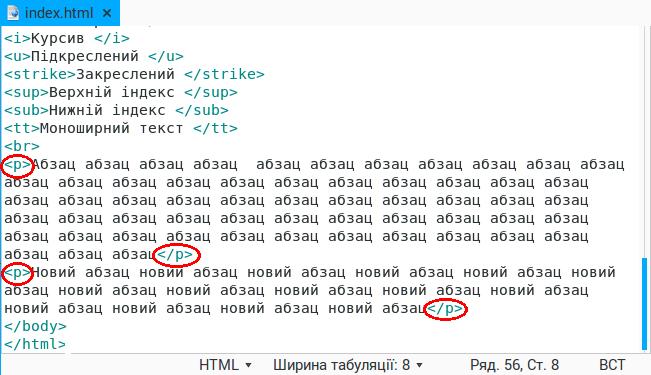Click the <p> tag before Новий

[17, 273]
